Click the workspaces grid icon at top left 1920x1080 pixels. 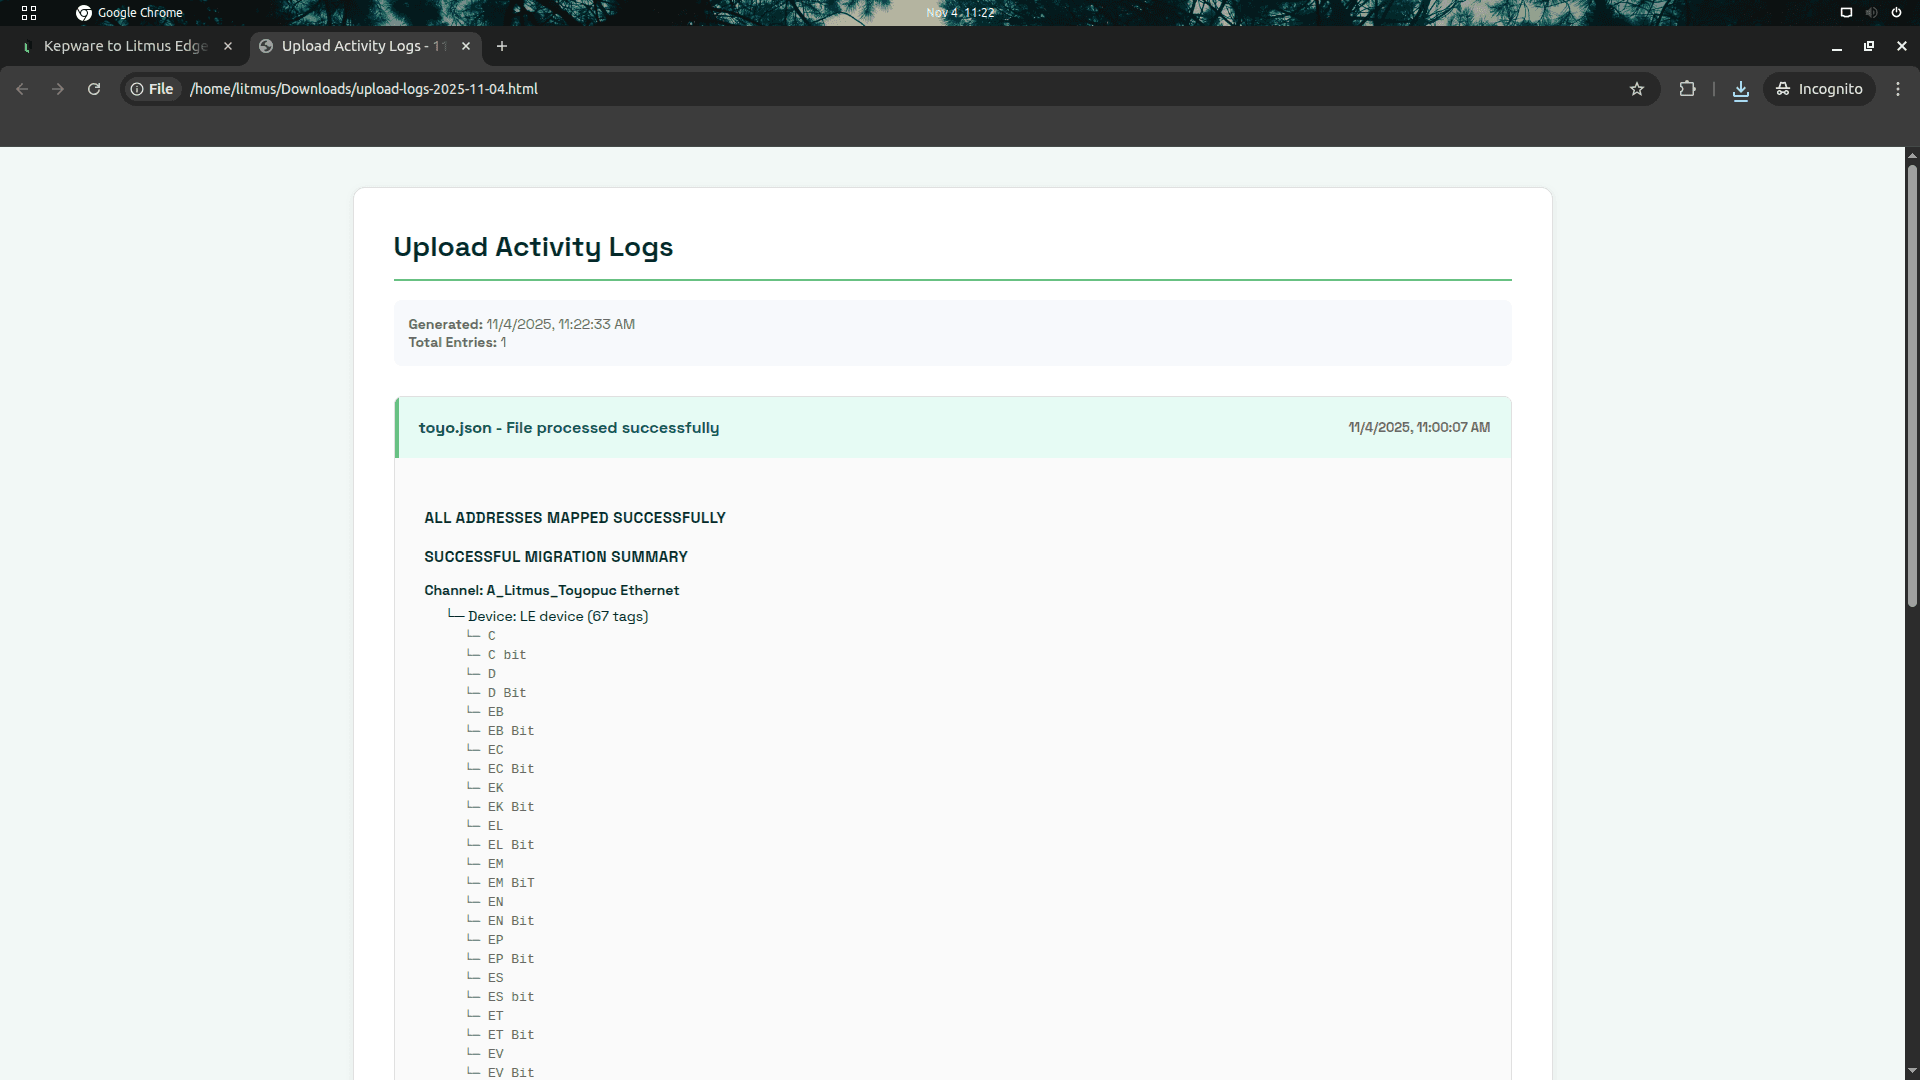pos(29,13)
